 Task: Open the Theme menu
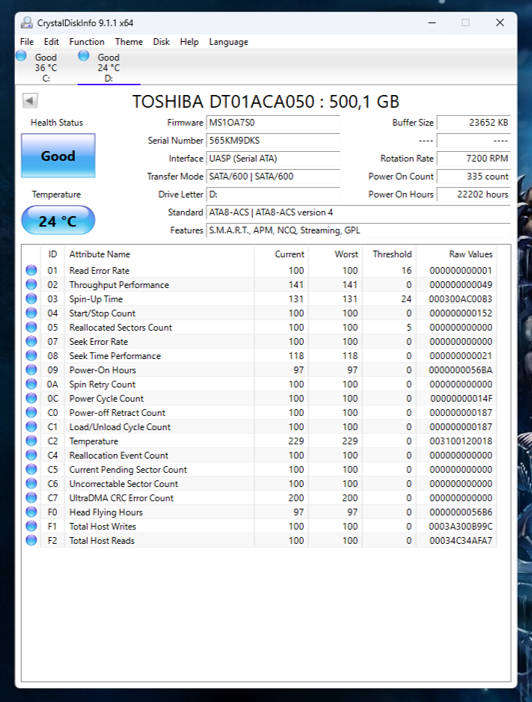coord(129,42)
